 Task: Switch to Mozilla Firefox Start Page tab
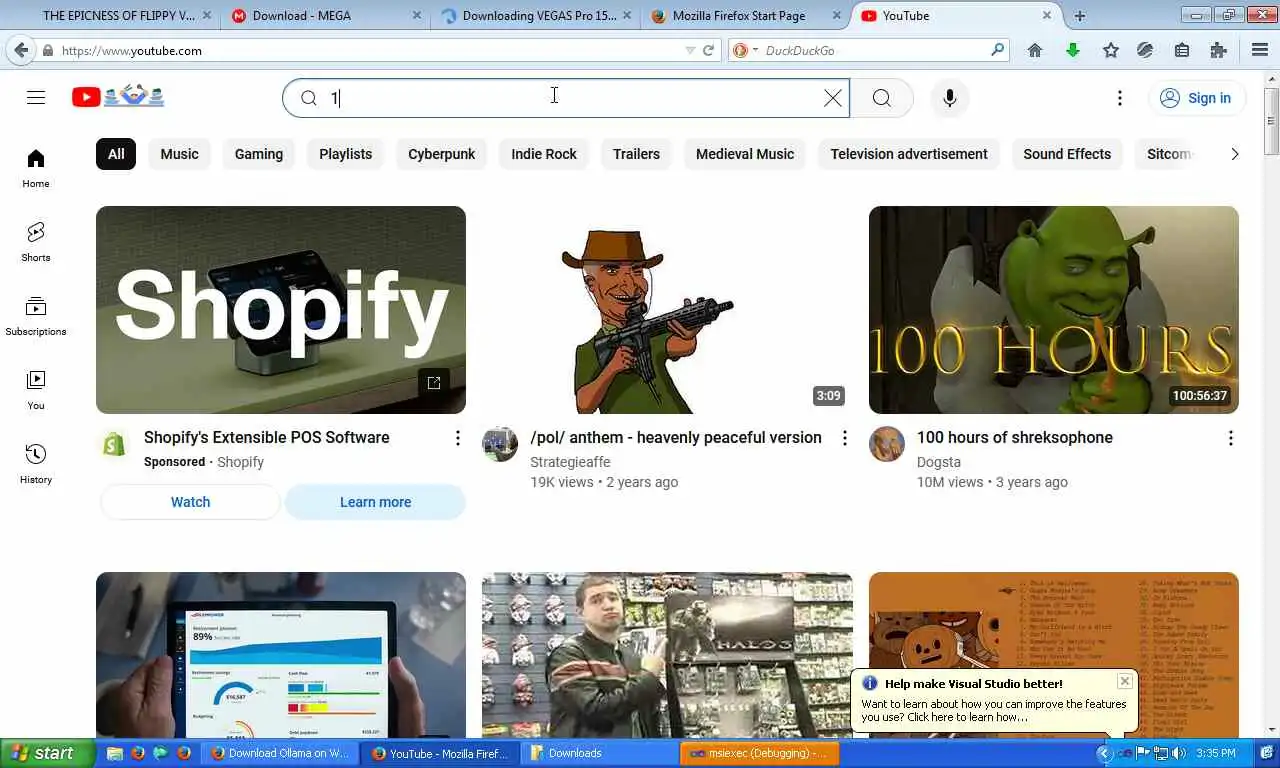(x=744, y=16)
